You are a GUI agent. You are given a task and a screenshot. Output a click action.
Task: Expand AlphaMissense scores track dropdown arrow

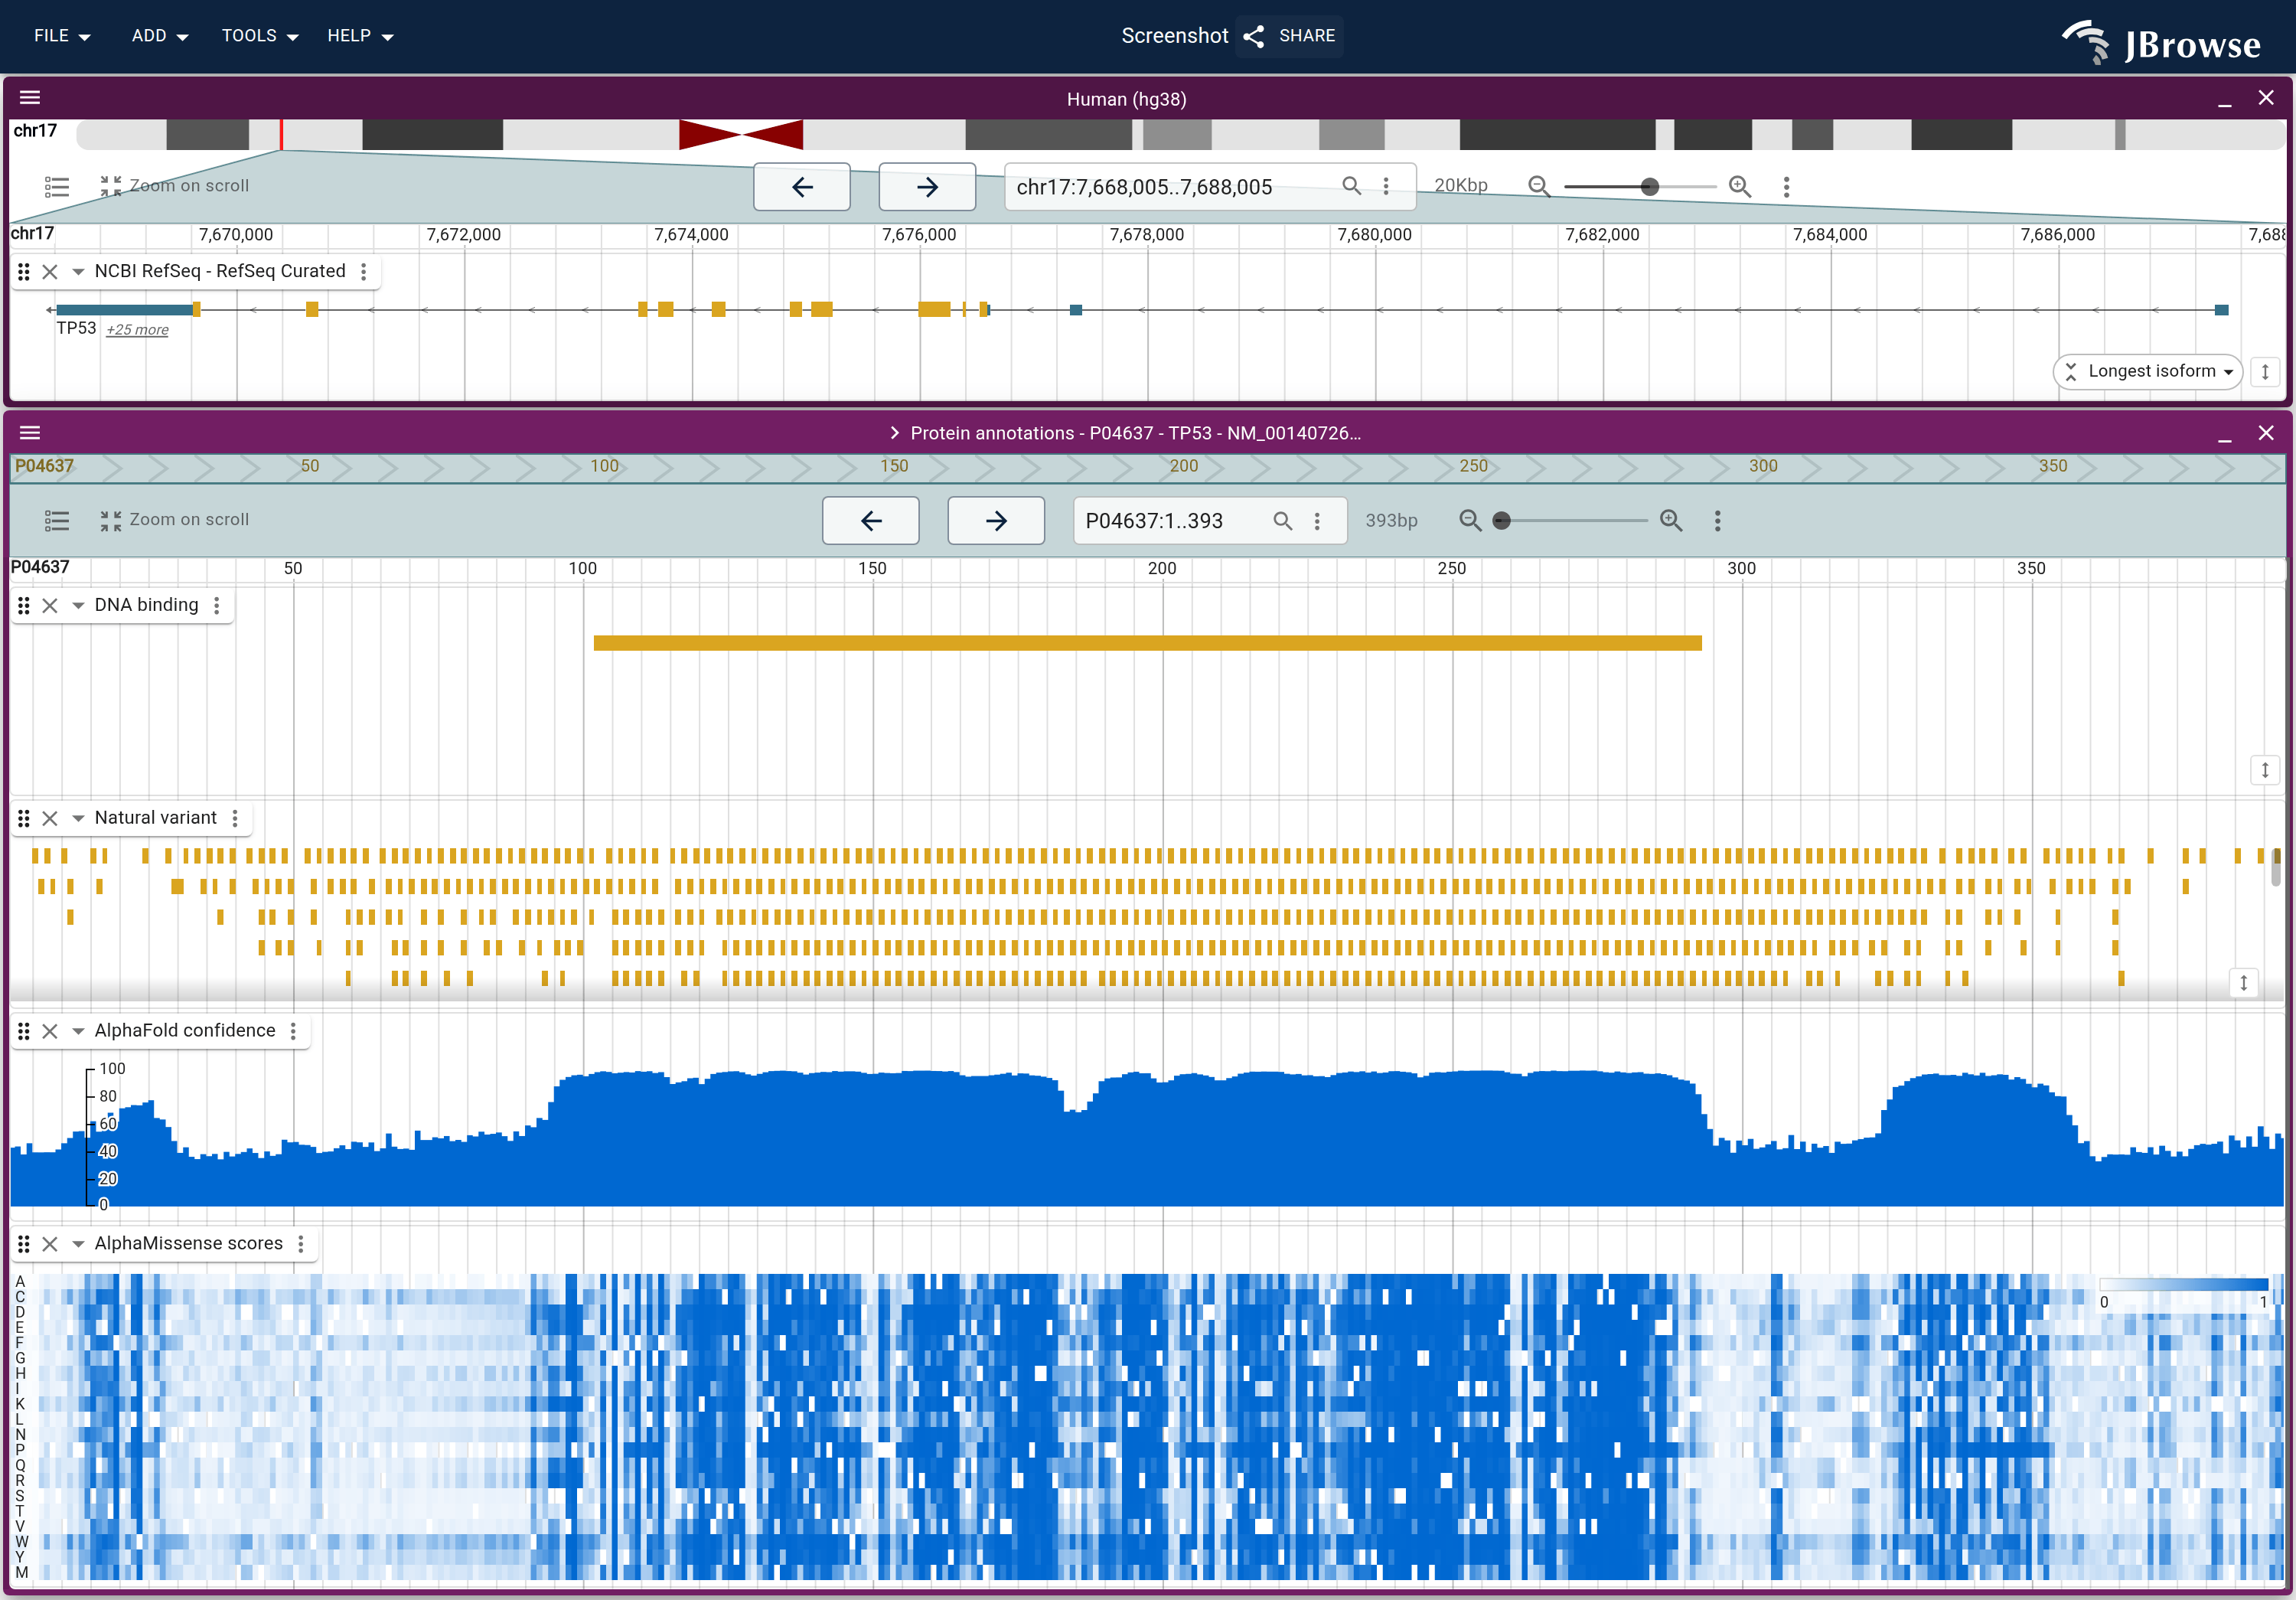(78, 1244)
